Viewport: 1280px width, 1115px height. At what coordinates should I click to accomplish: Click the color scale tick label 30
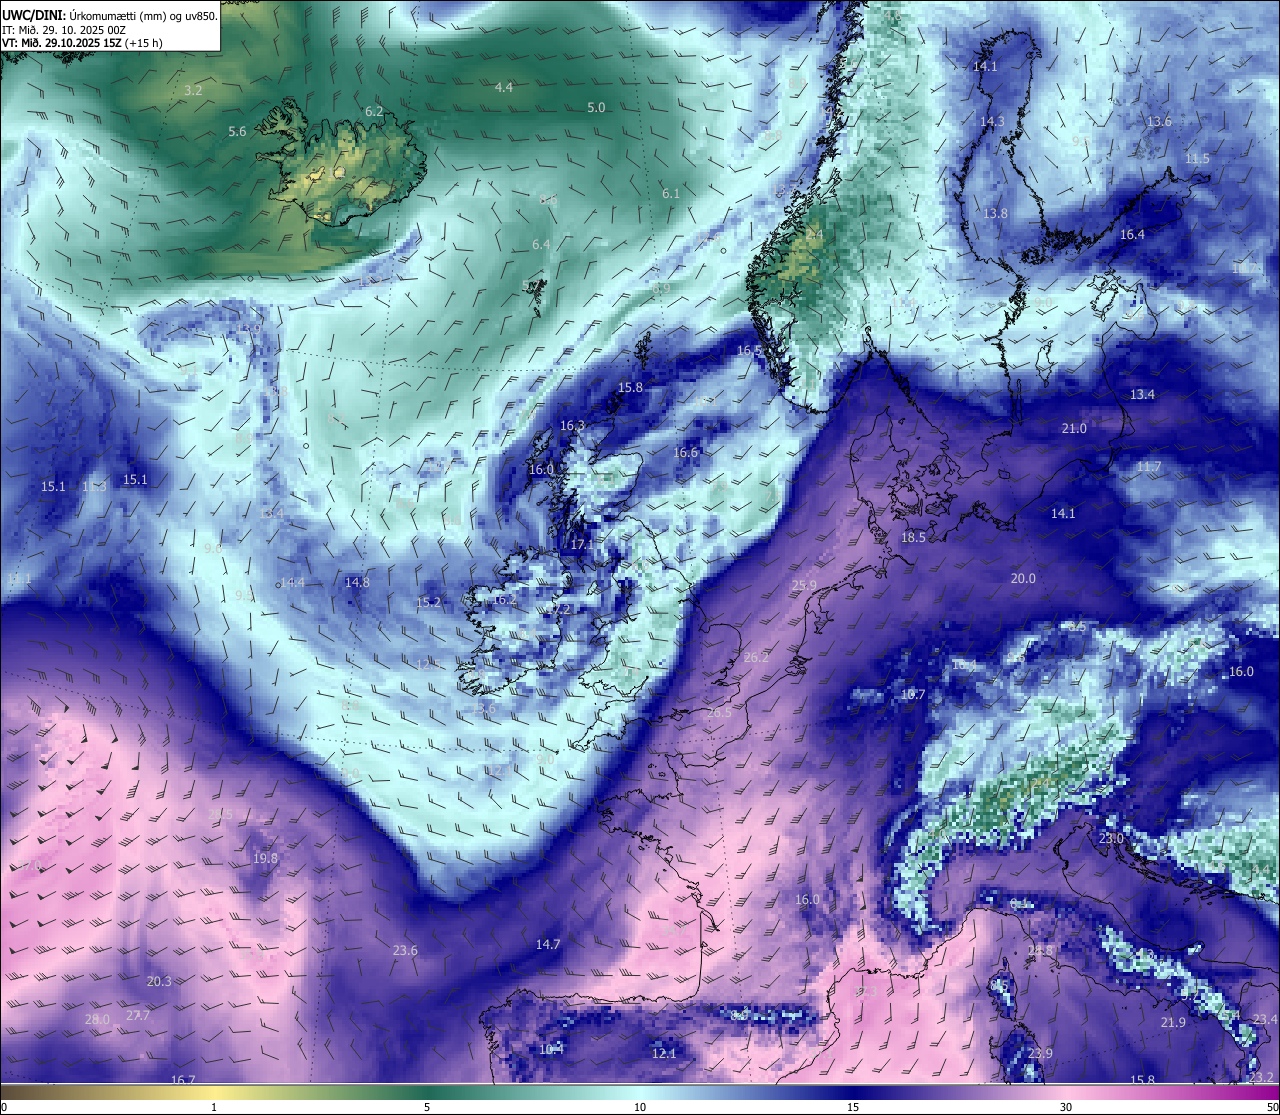point(1066,1107)
